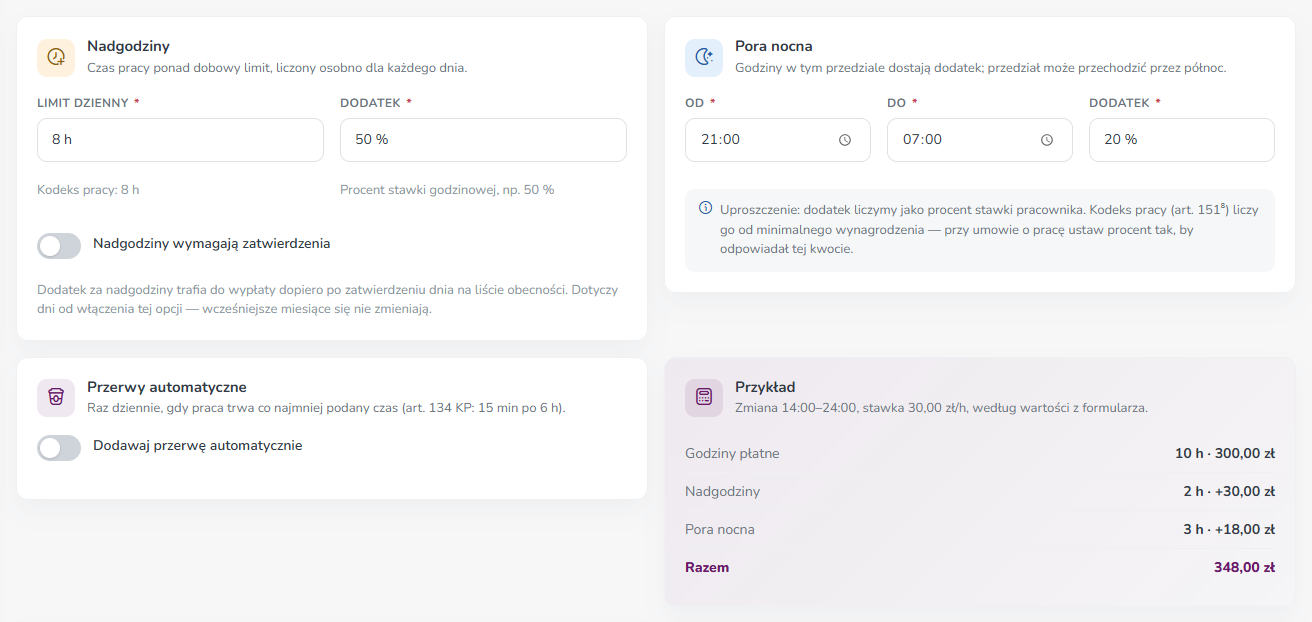Edit the night Dodatek field with 20 %
Viewport: 1312px width, 622px height.
tap(1182, 140)
